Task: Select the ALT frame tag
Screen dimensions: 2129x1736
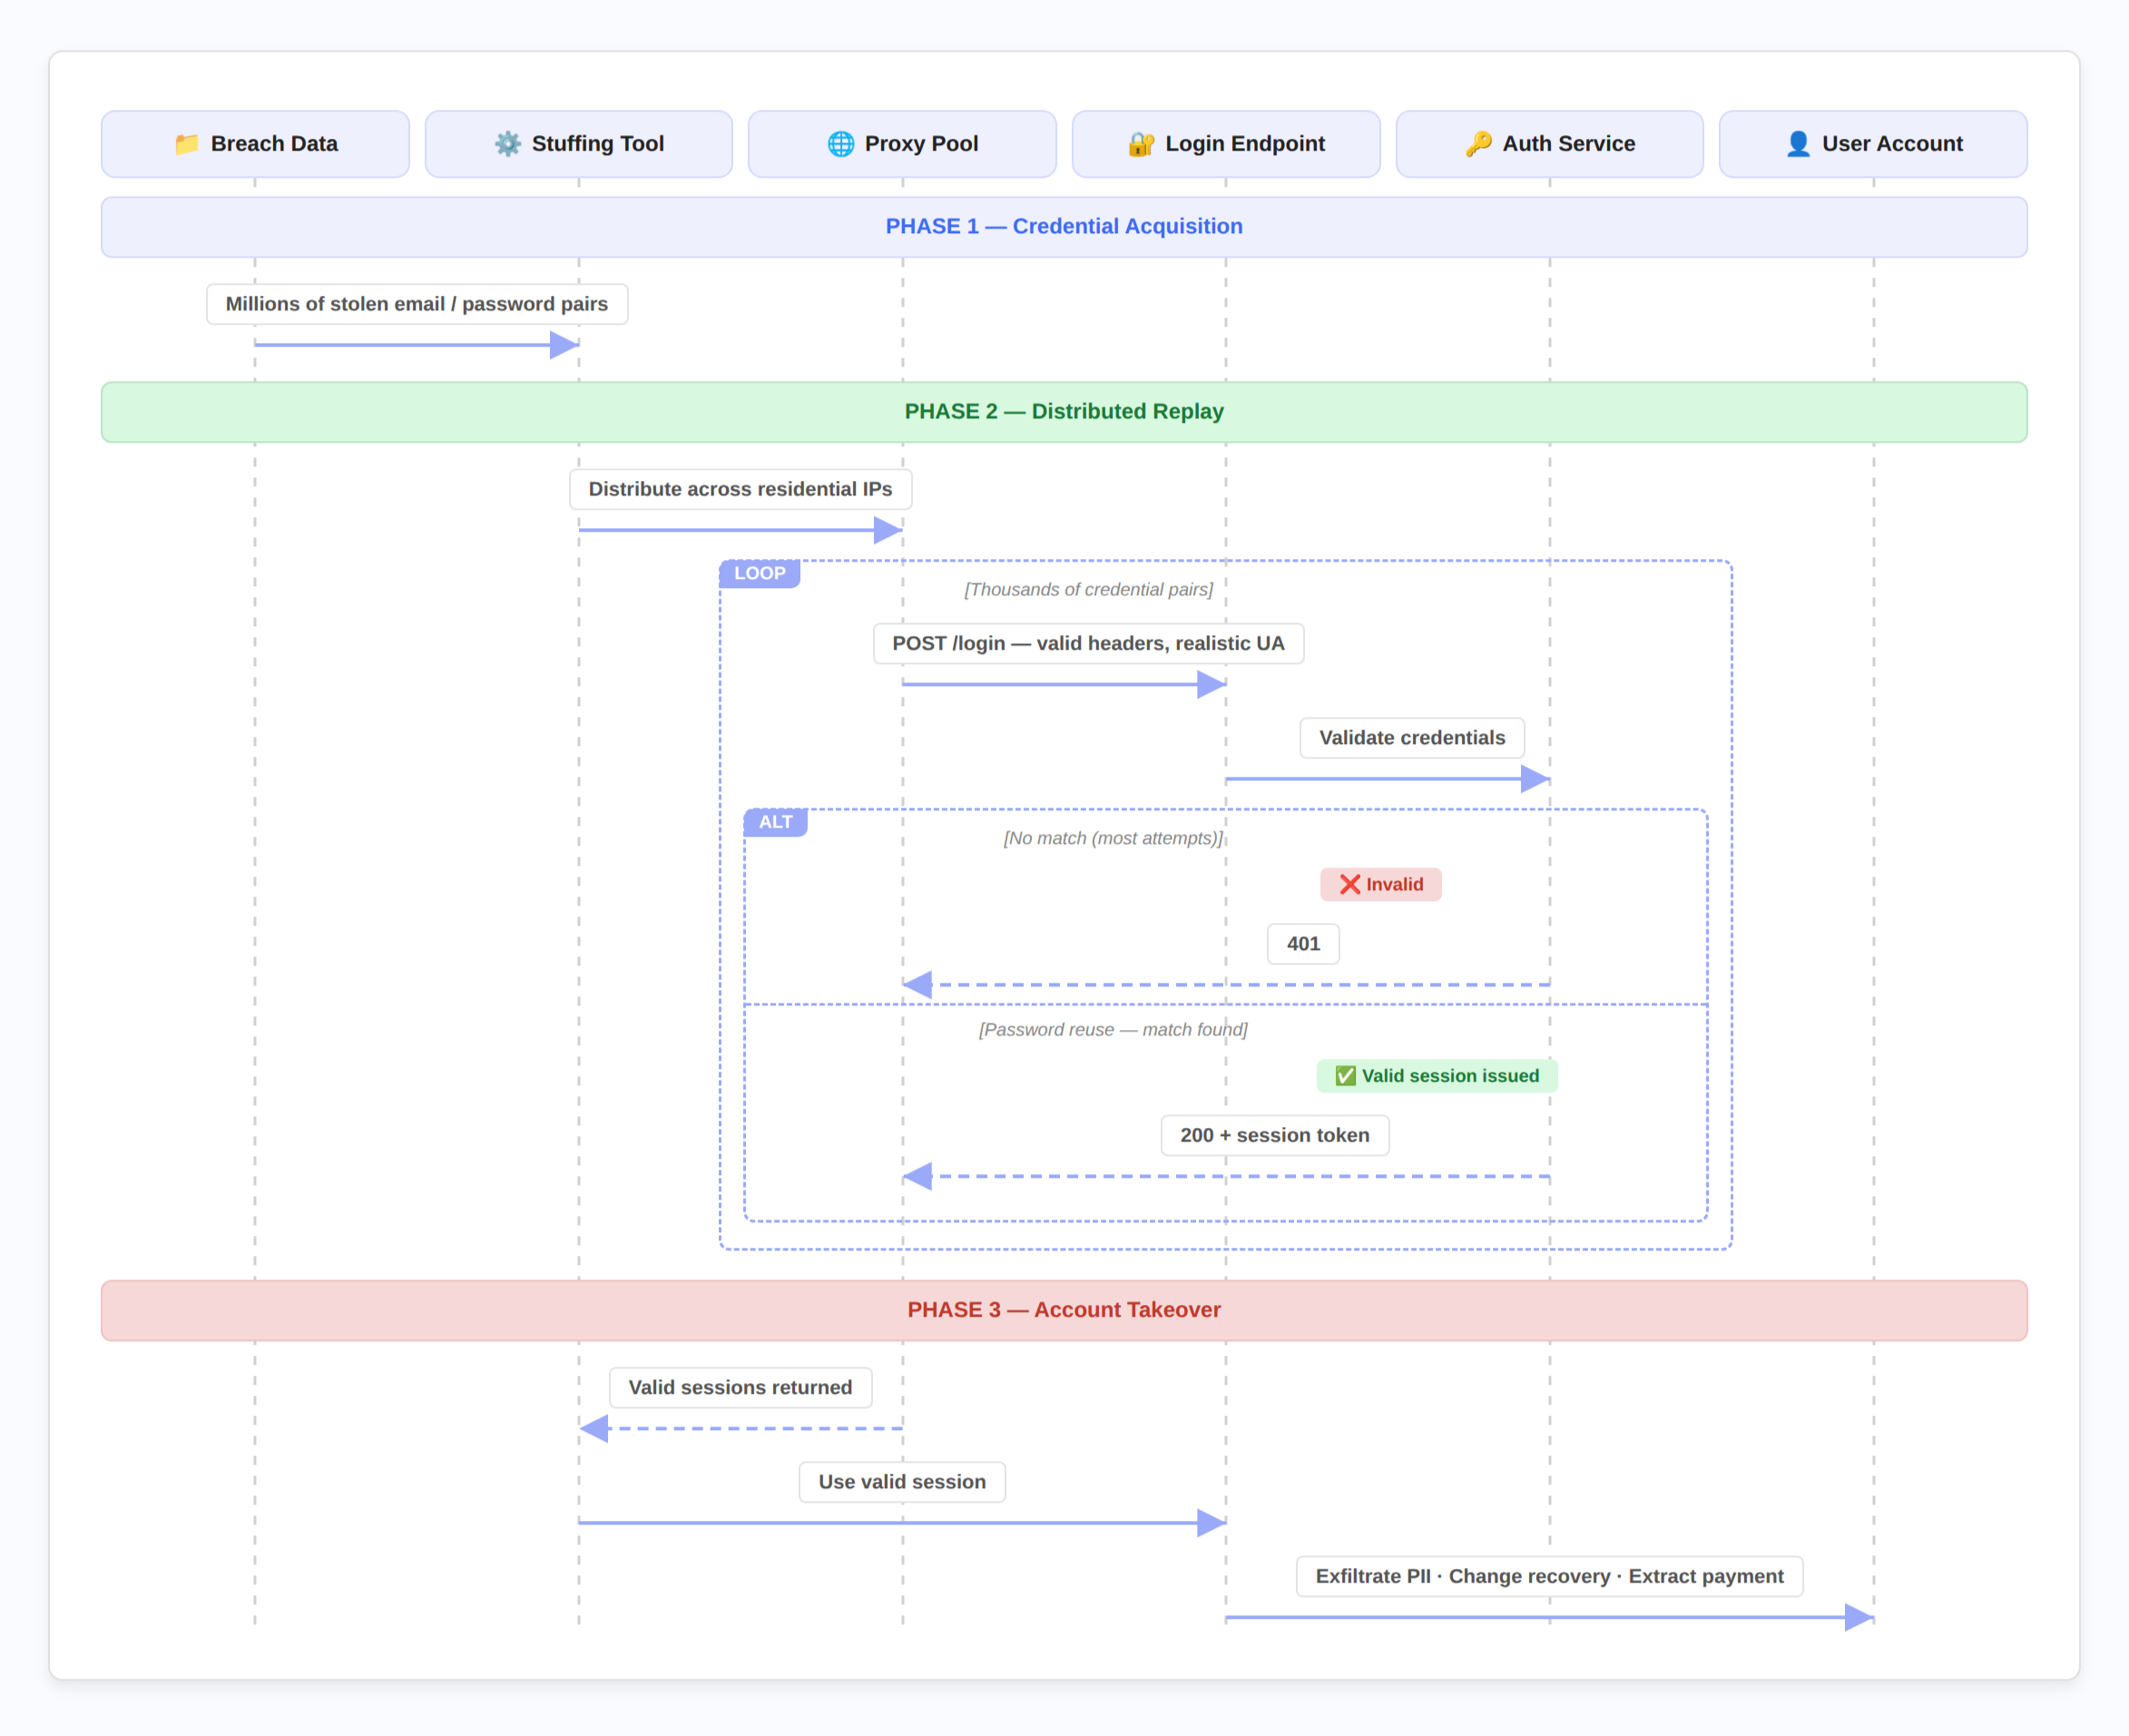Action: (x=775, y=822)
